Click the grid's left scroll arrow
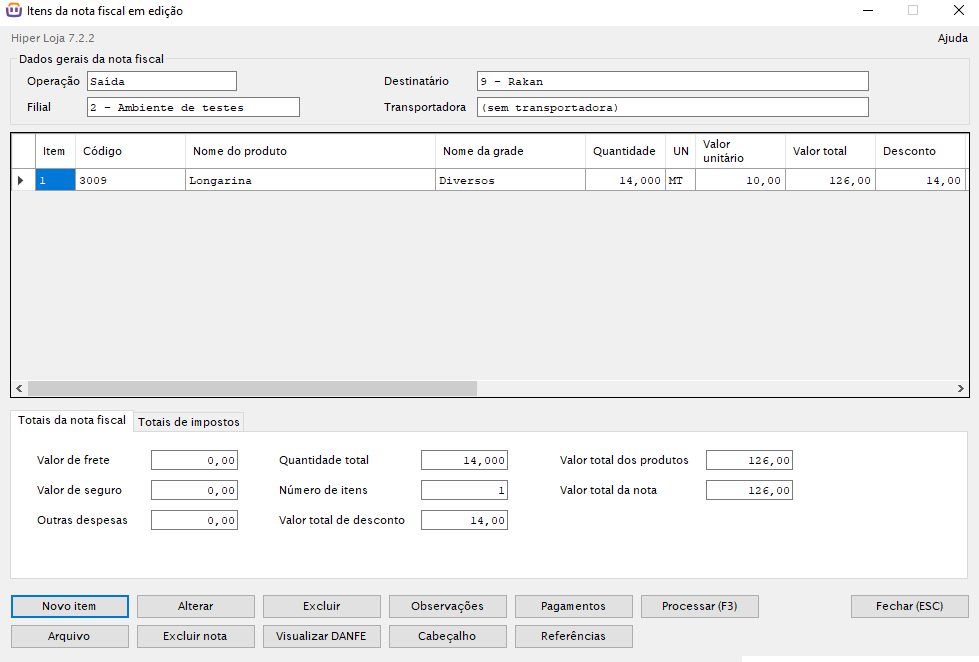 19,388
